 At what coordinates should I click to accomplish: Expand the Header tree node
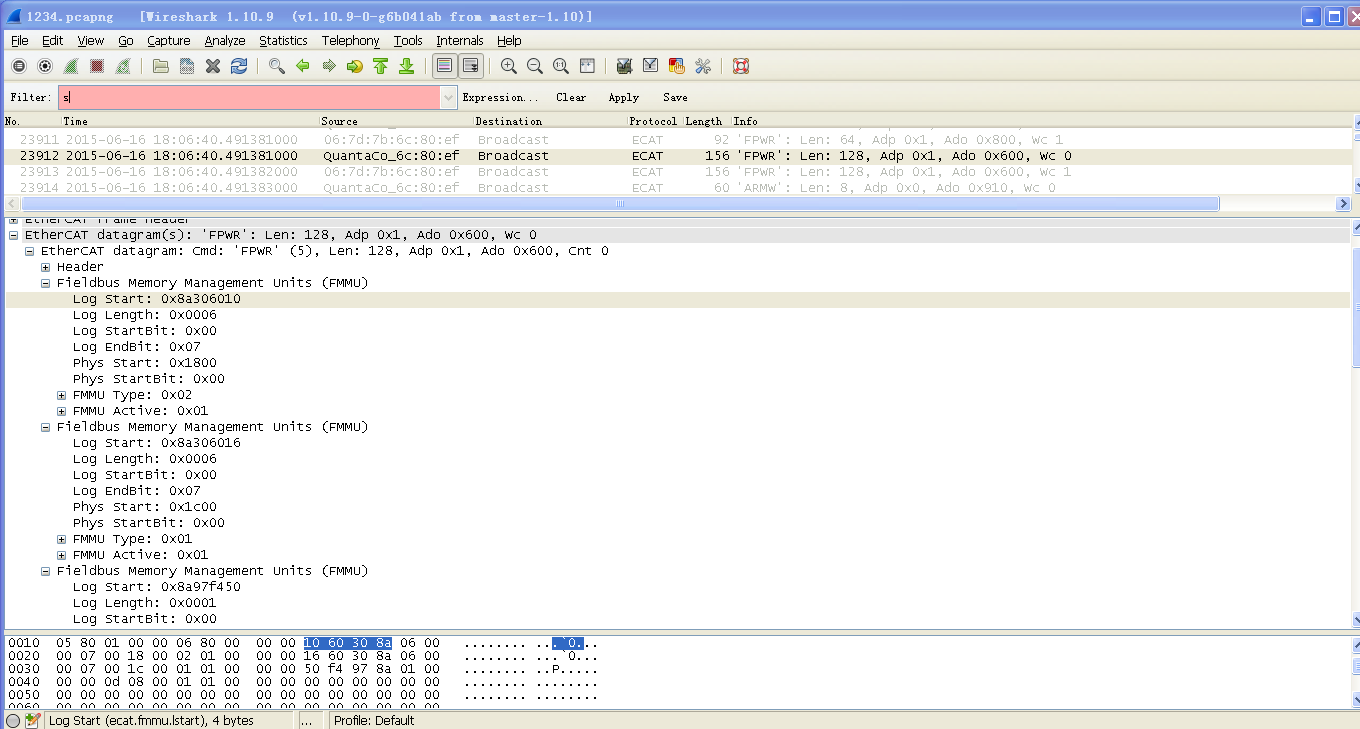(46, 267)
